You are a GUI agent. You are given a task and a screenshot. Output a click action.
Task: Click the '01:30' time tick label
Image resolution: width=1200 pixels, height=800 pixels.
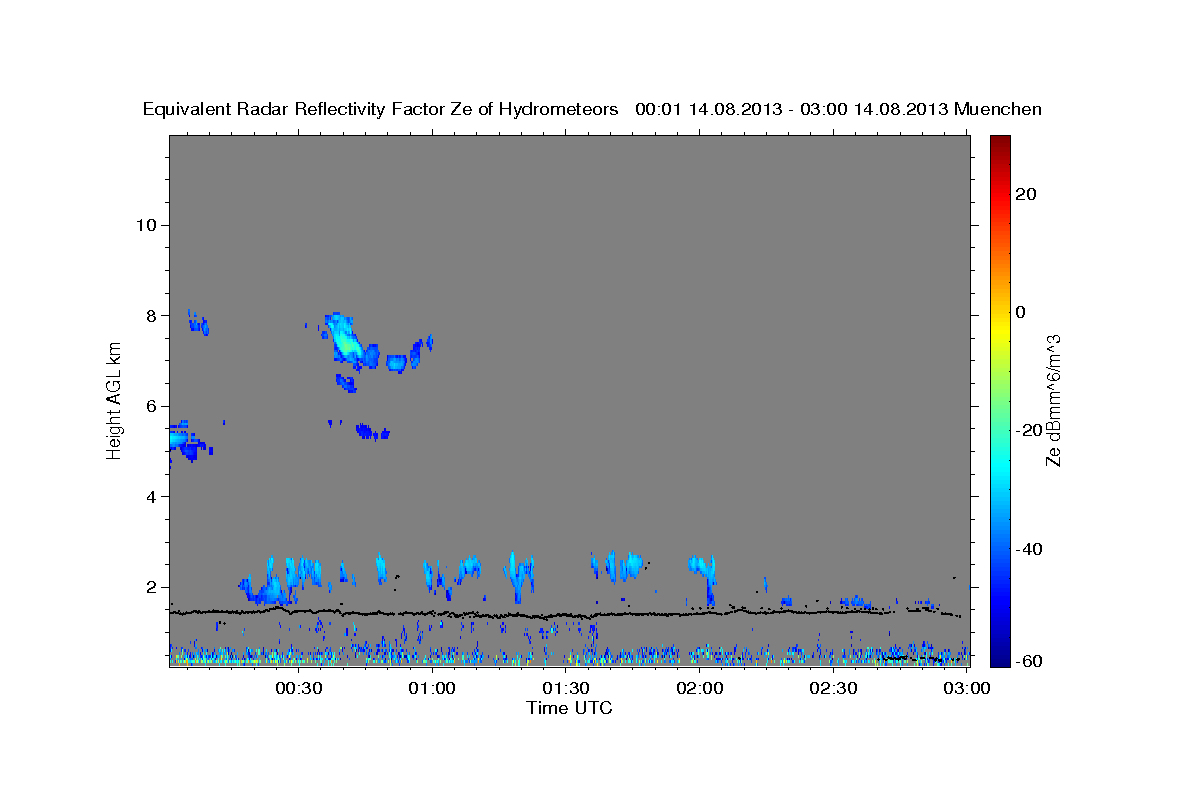(x=566, y=689)
